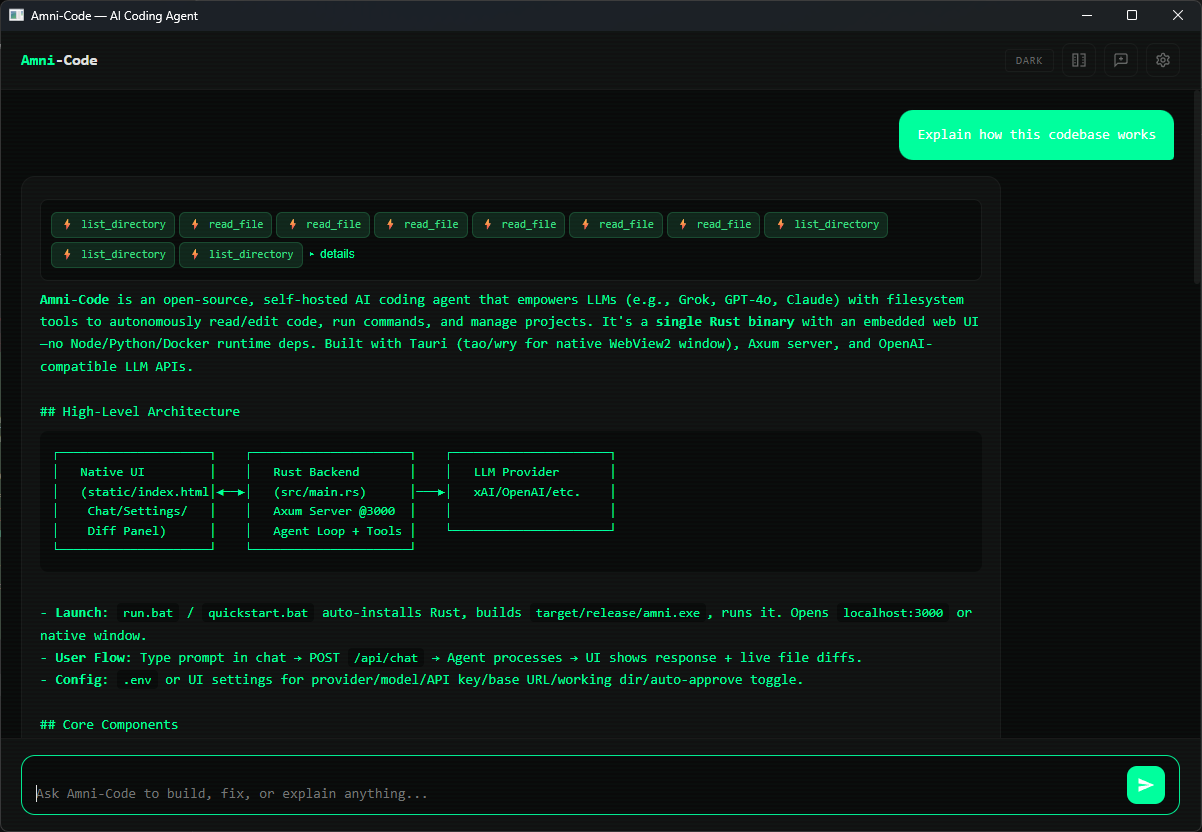Open settings with the gear icon

pos(1162,60)
